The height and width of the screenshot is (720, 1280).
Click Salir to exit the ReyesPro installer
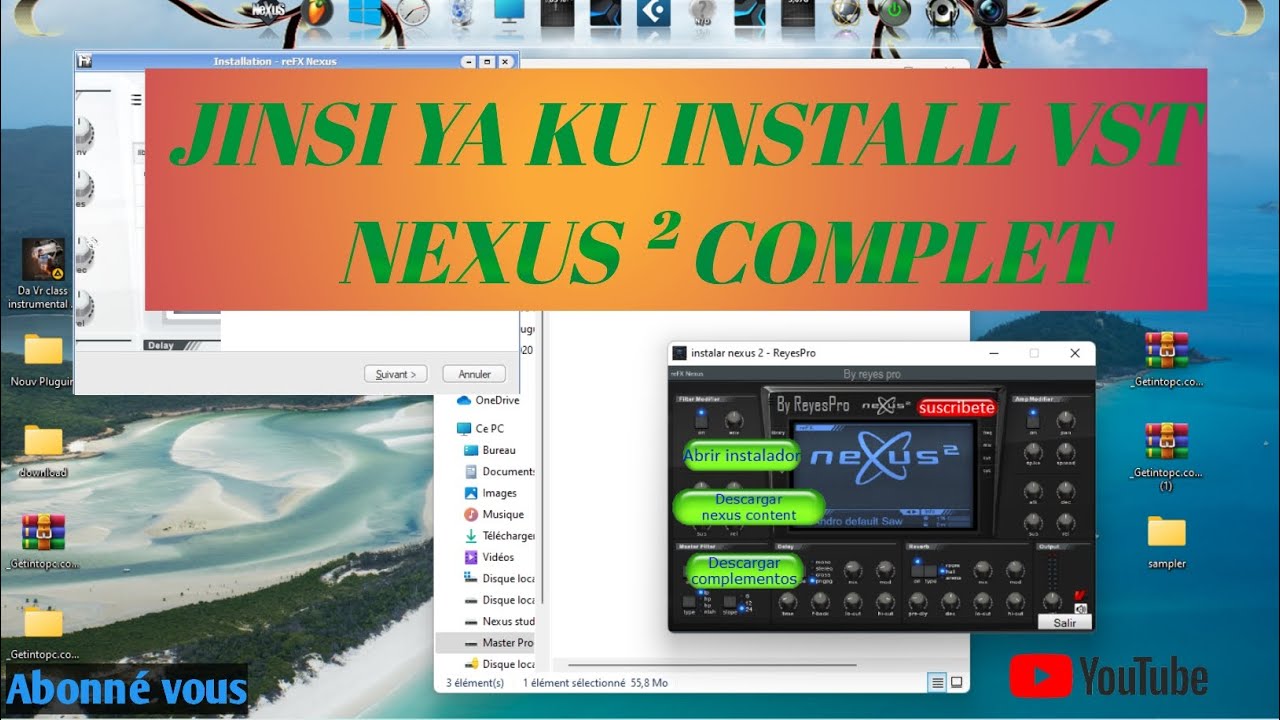pos(1065,622)
